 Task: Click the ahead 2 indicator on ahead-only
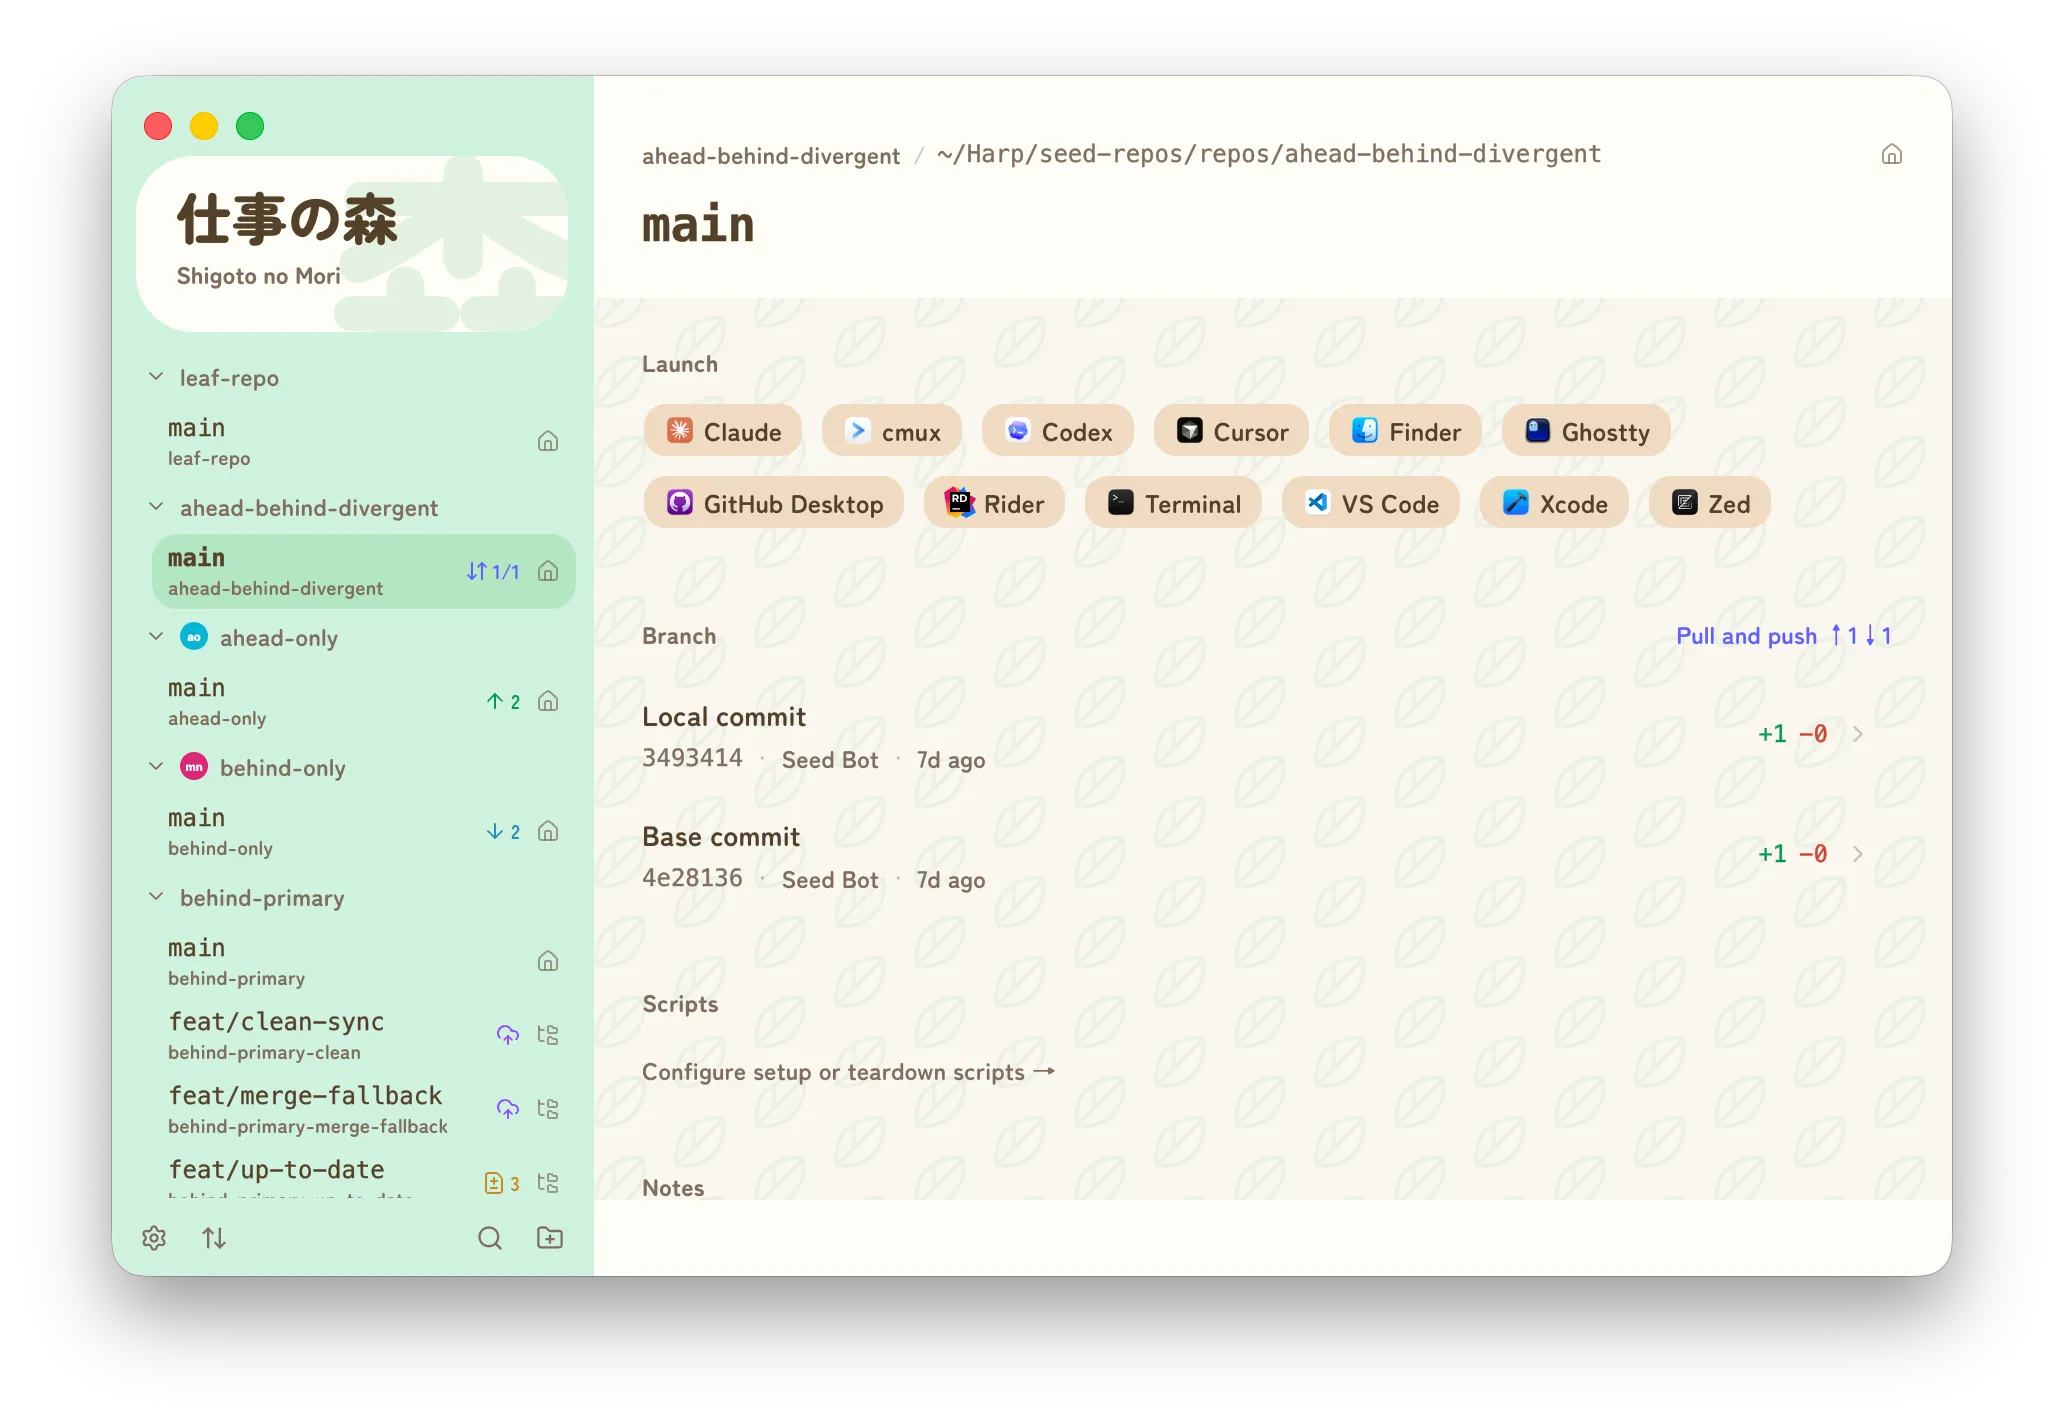coord(503,701)
